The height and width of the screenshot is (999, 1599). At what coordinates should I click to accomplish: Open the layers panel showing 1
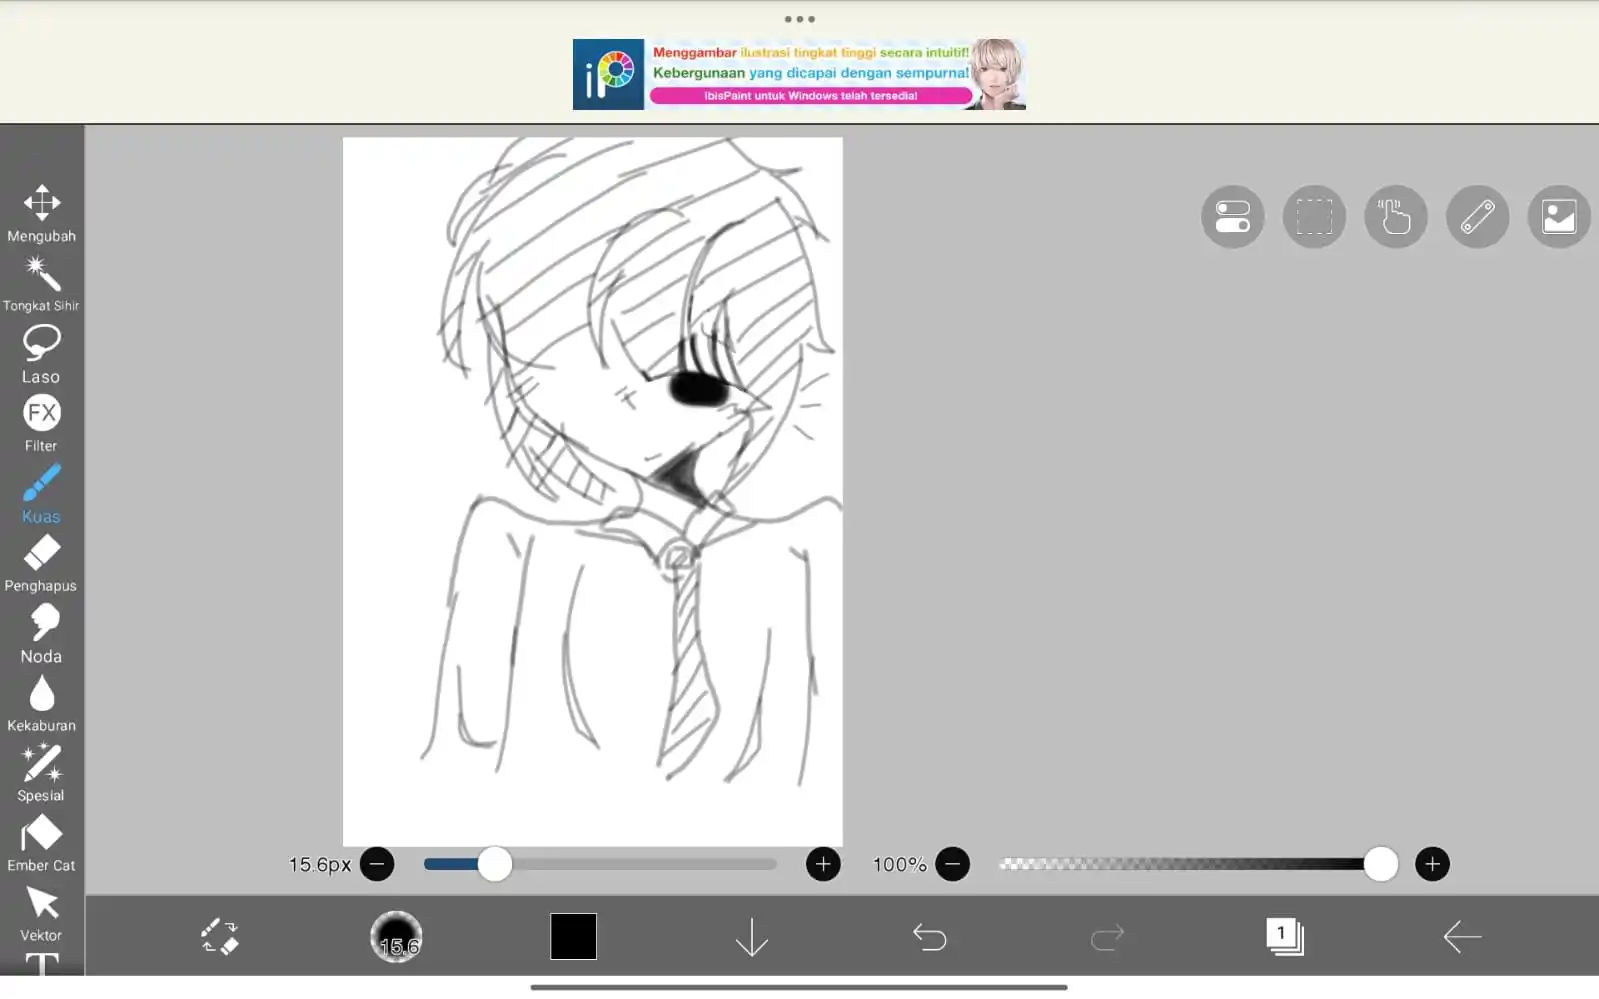coord(1284,937)
